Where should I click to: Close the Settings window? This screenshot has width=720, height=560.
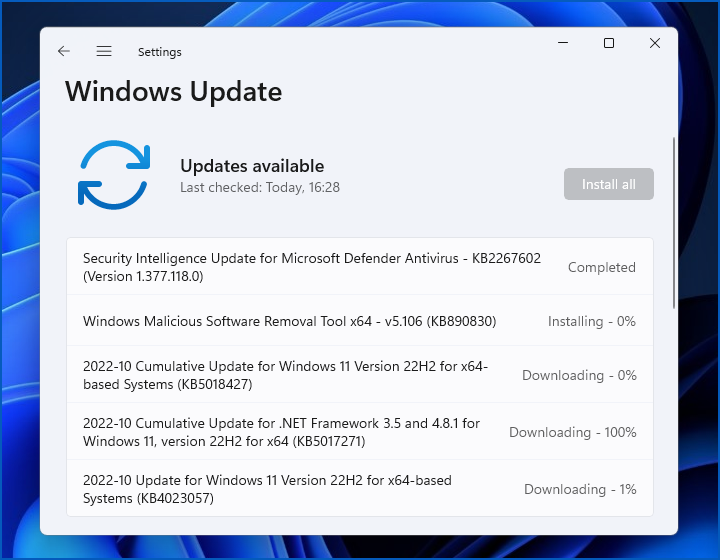coord(655,43)
